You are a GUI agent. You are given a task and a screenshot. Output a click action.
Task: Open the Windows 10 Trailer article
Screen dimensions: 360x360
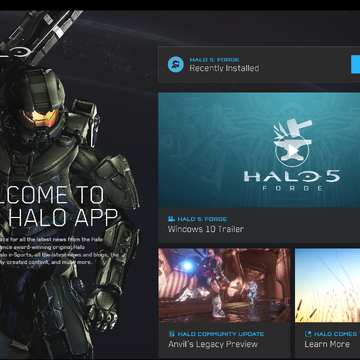click(x=206, y=229)
